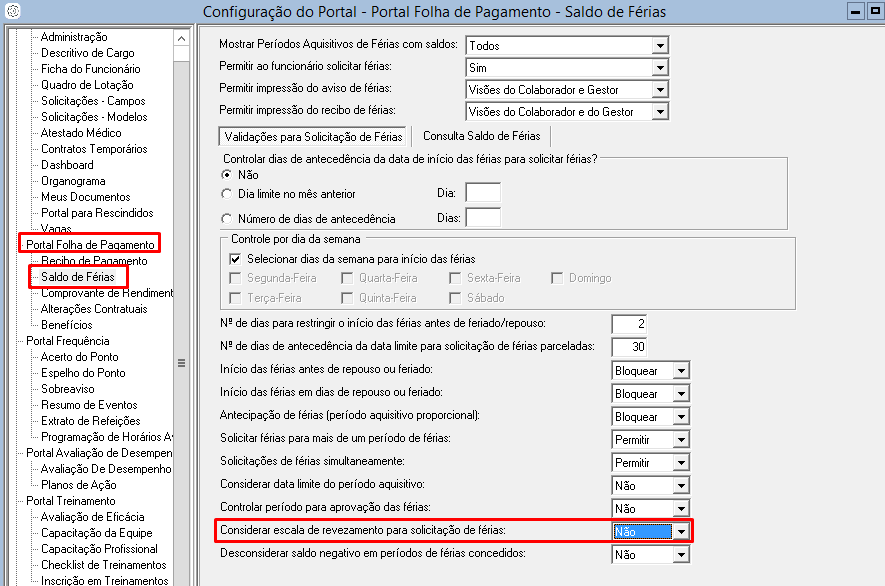Click the days before holiday field
The image size is (885, 586).
click(x=629, y=324)
